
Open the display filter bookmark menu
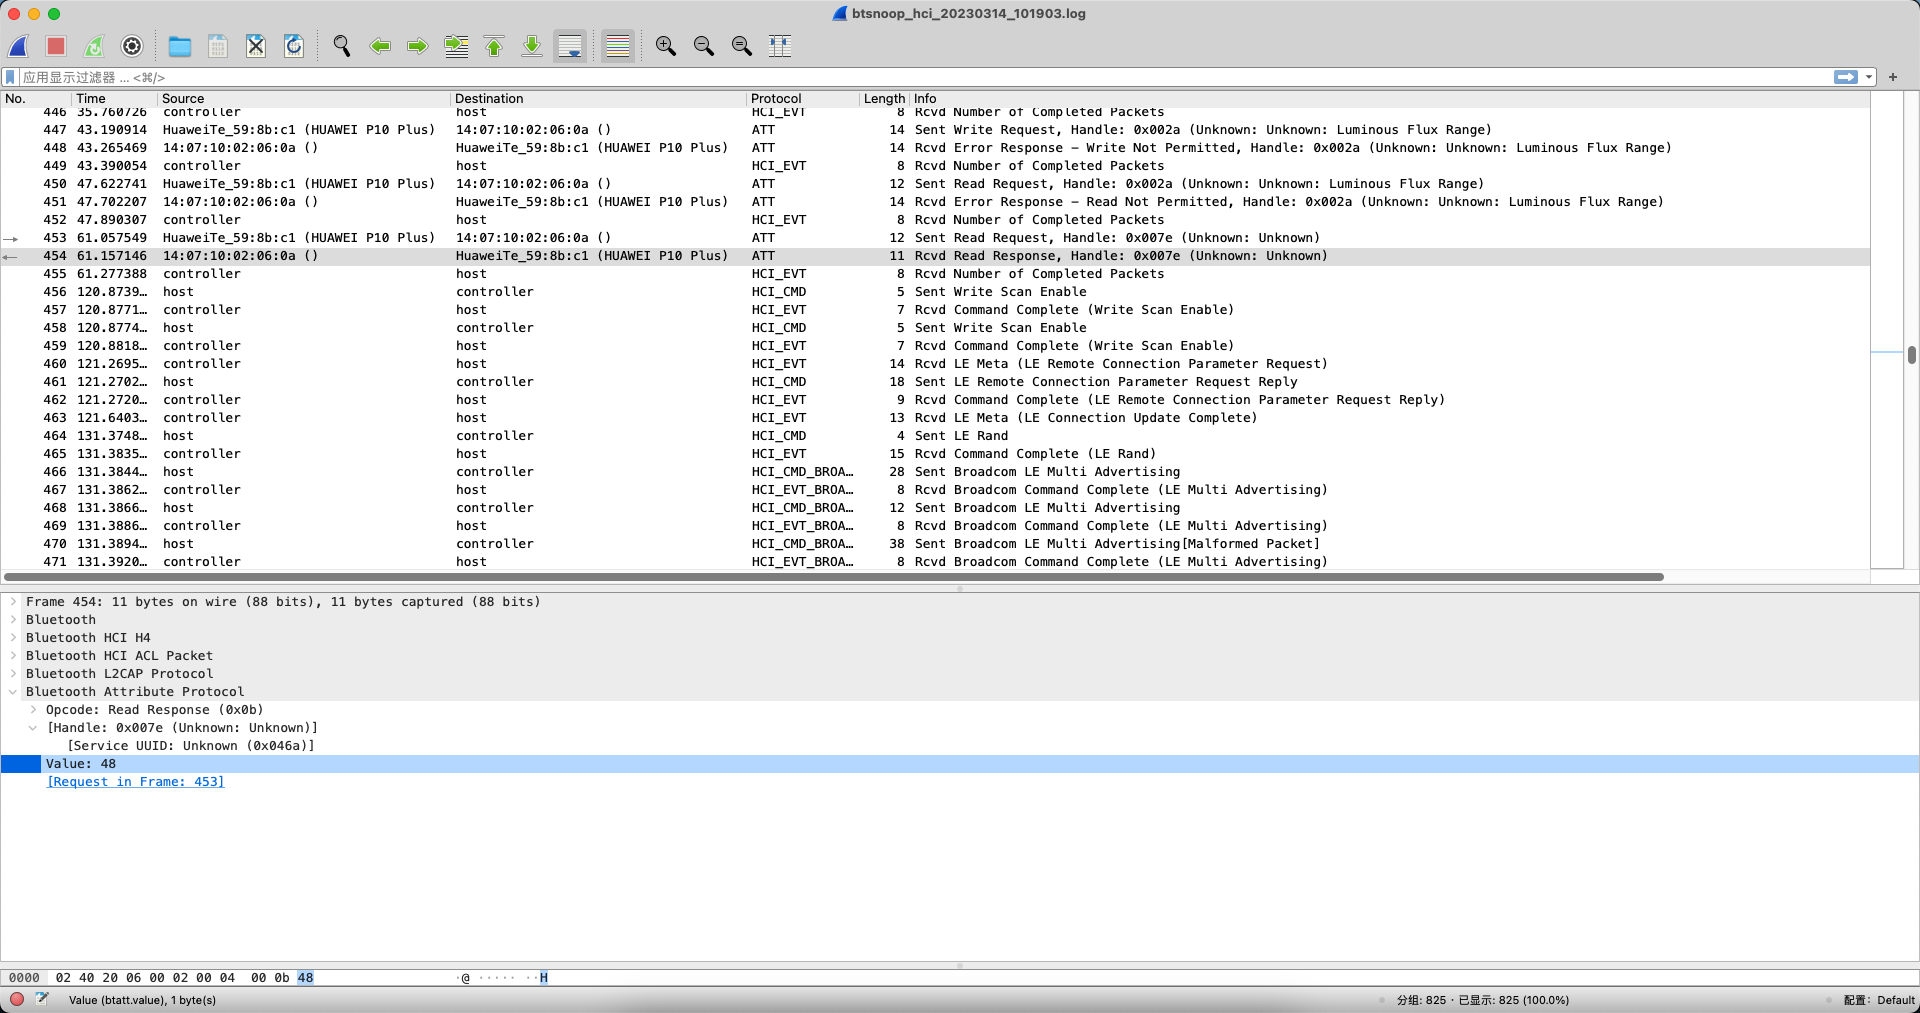click(10, 77)
